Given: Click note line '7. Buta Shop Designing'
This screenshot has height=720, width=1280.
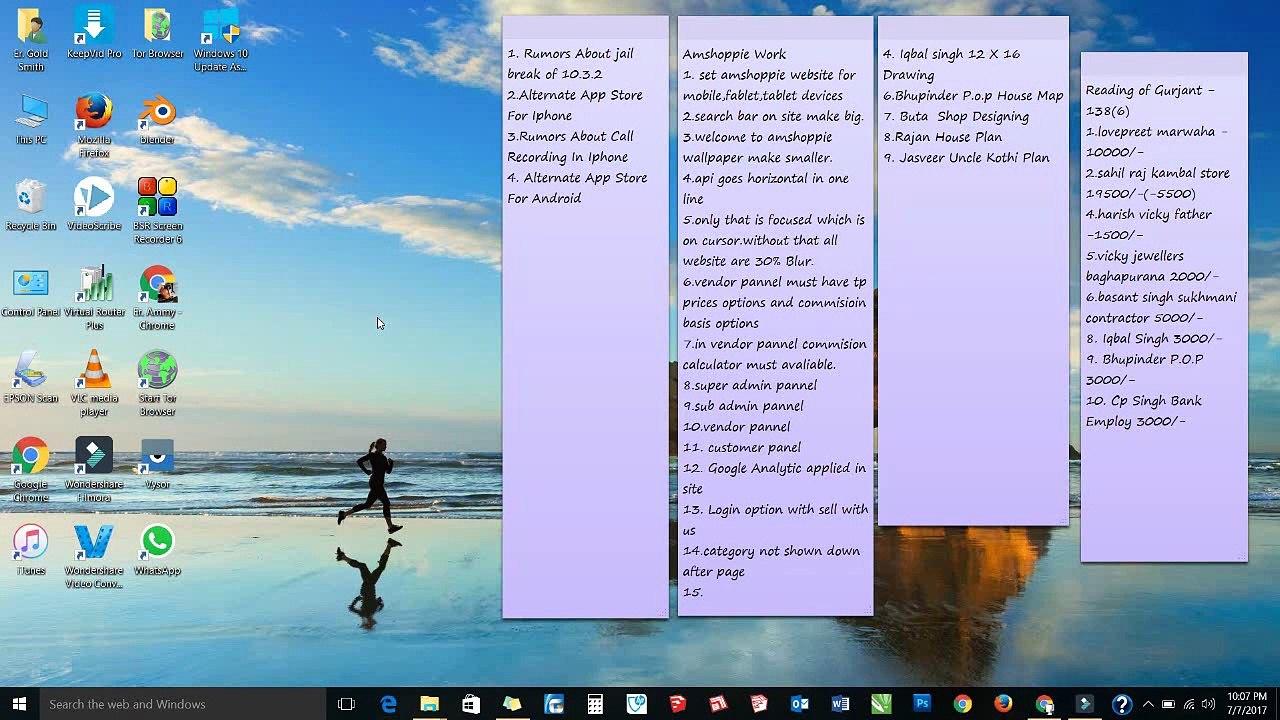Looking at the screenshot, I should tap(956, 116).
